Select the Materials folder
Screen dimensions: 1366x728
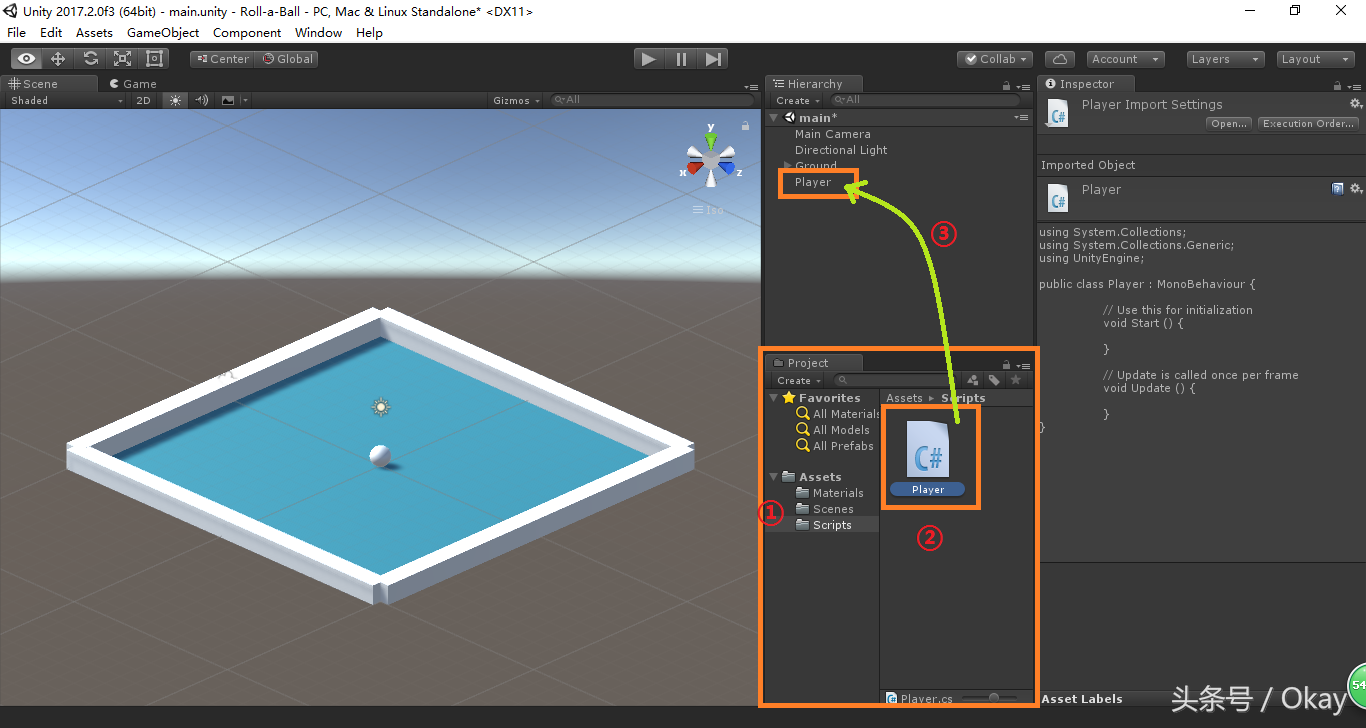[x=830, y=493]
